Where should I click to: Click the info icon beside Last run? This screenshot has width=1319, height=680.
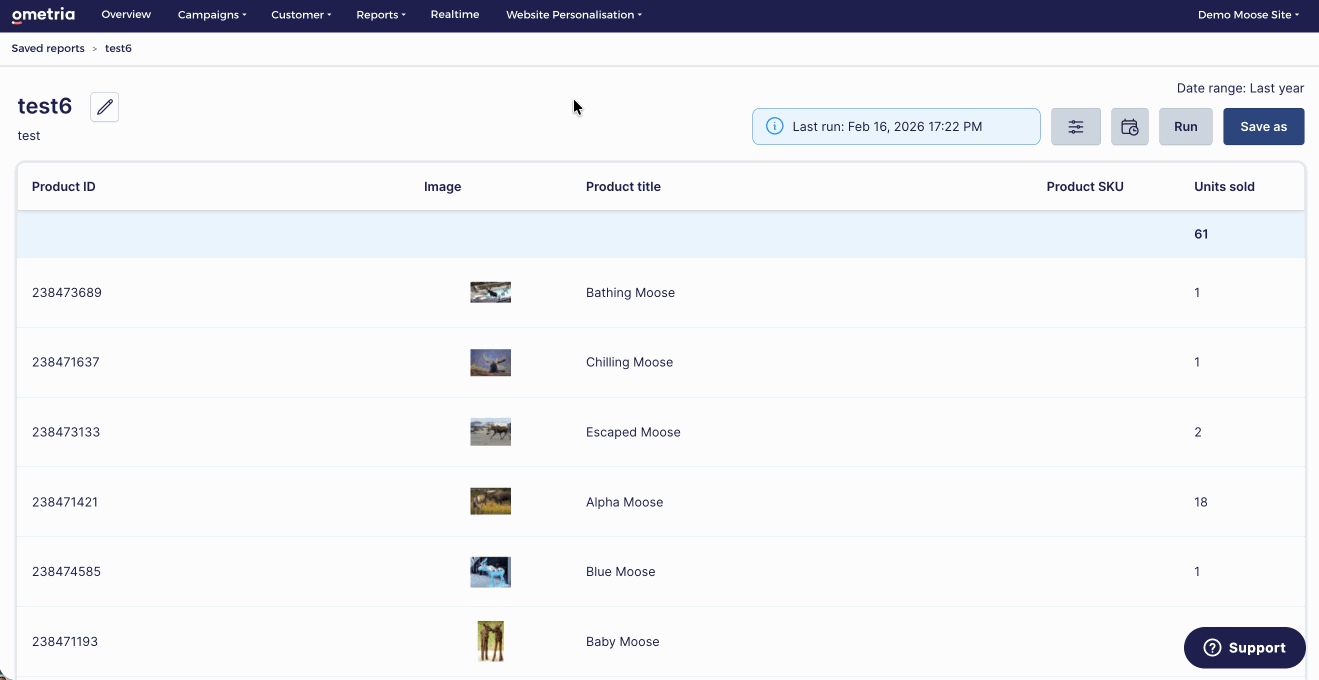click(x=774, y=127)
